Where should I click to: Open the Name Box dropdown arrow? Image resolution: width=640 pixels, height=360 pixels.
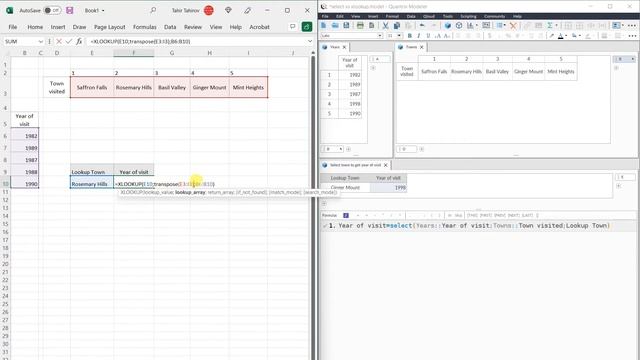[x=40, y=41]
